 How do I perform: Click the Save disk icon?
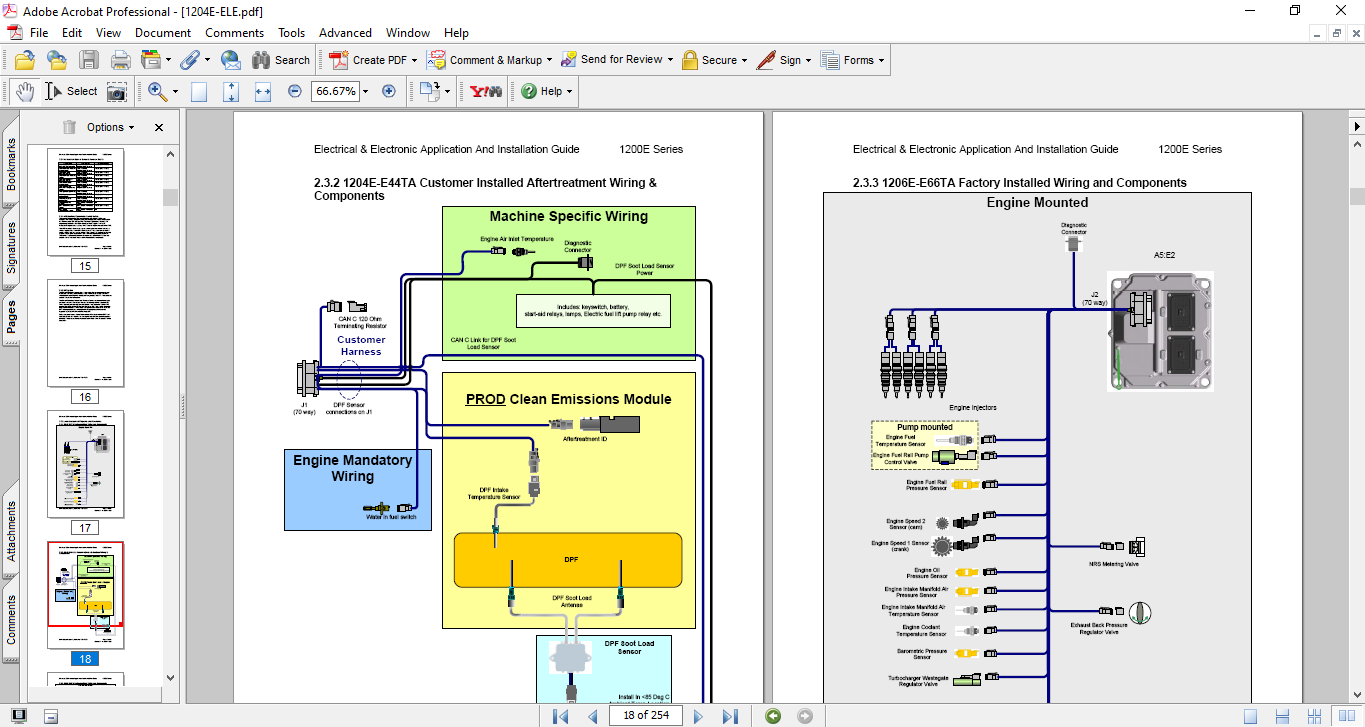[x=89, y=60]
